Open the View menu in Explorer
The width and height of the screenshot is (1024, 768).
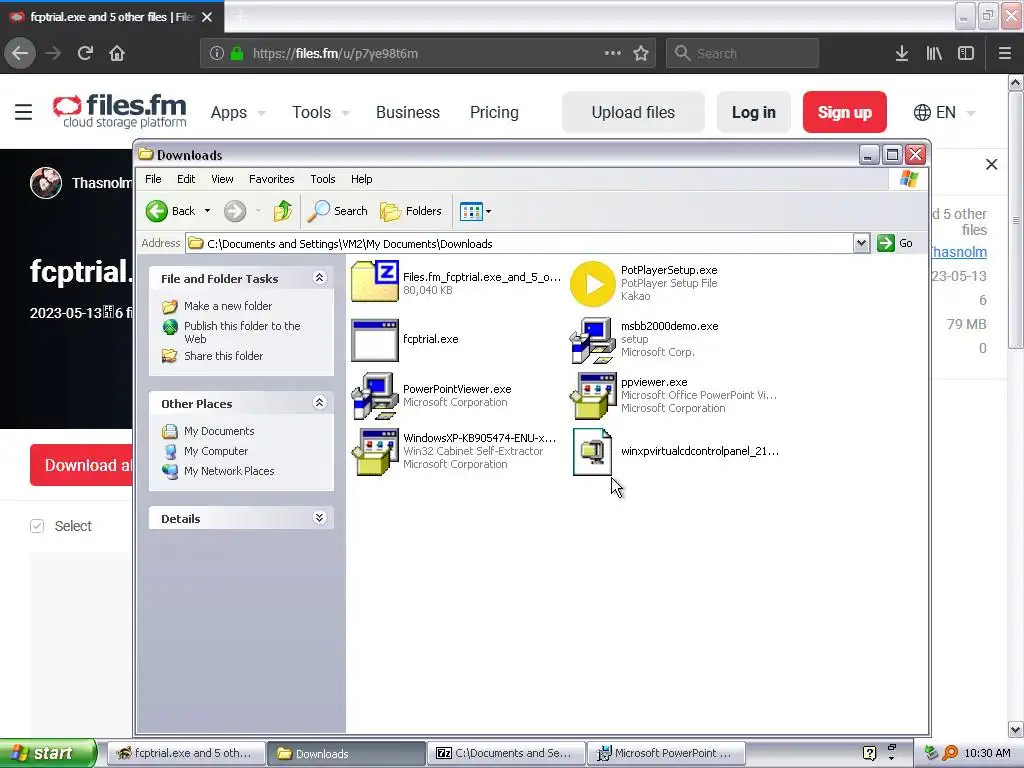pyautogui.click(x=222, y=179)
